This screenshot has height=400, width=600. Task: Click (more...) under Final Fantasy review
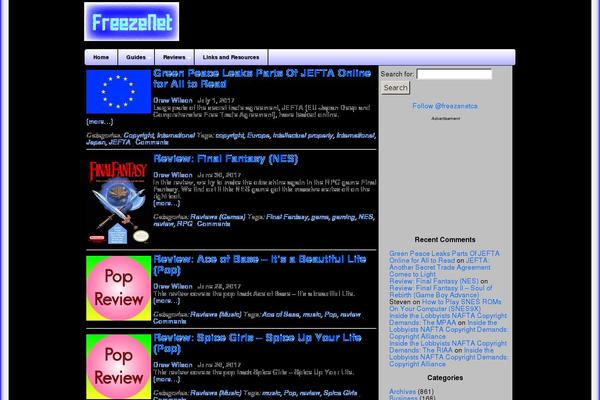pos(166,203)
